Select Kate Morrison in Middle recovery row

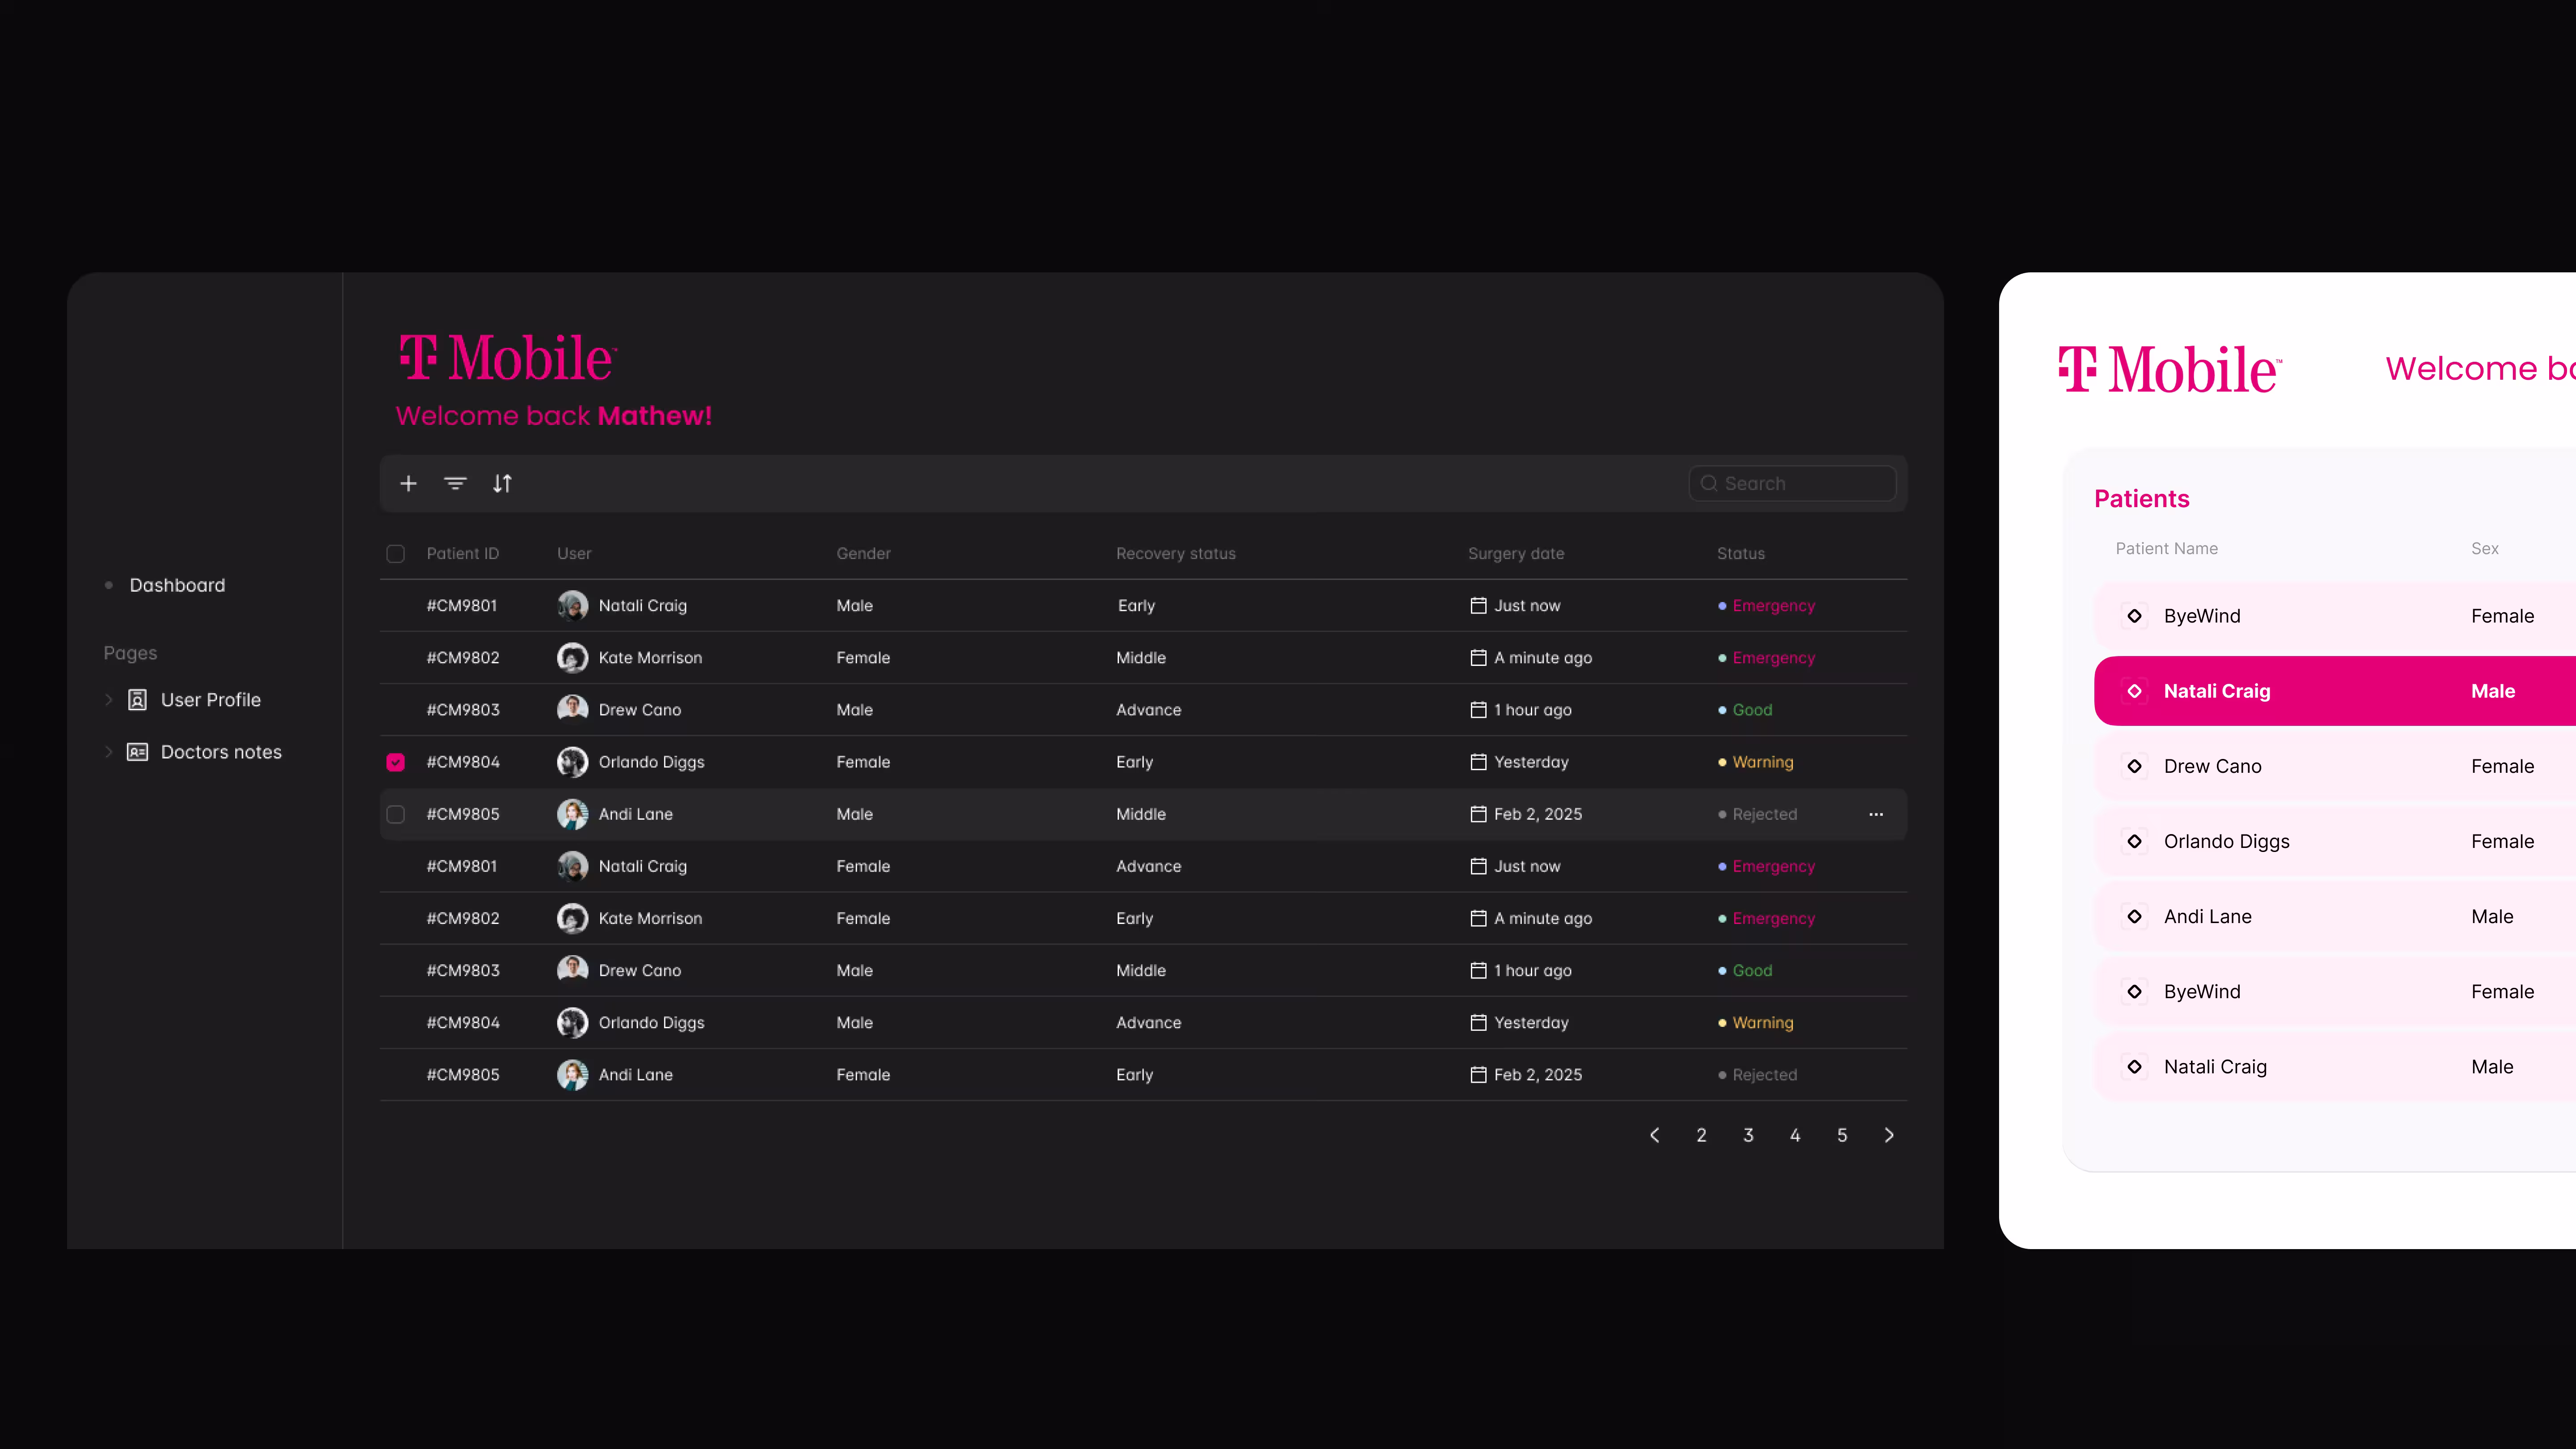pyautogui.click(x=650, y=658)
